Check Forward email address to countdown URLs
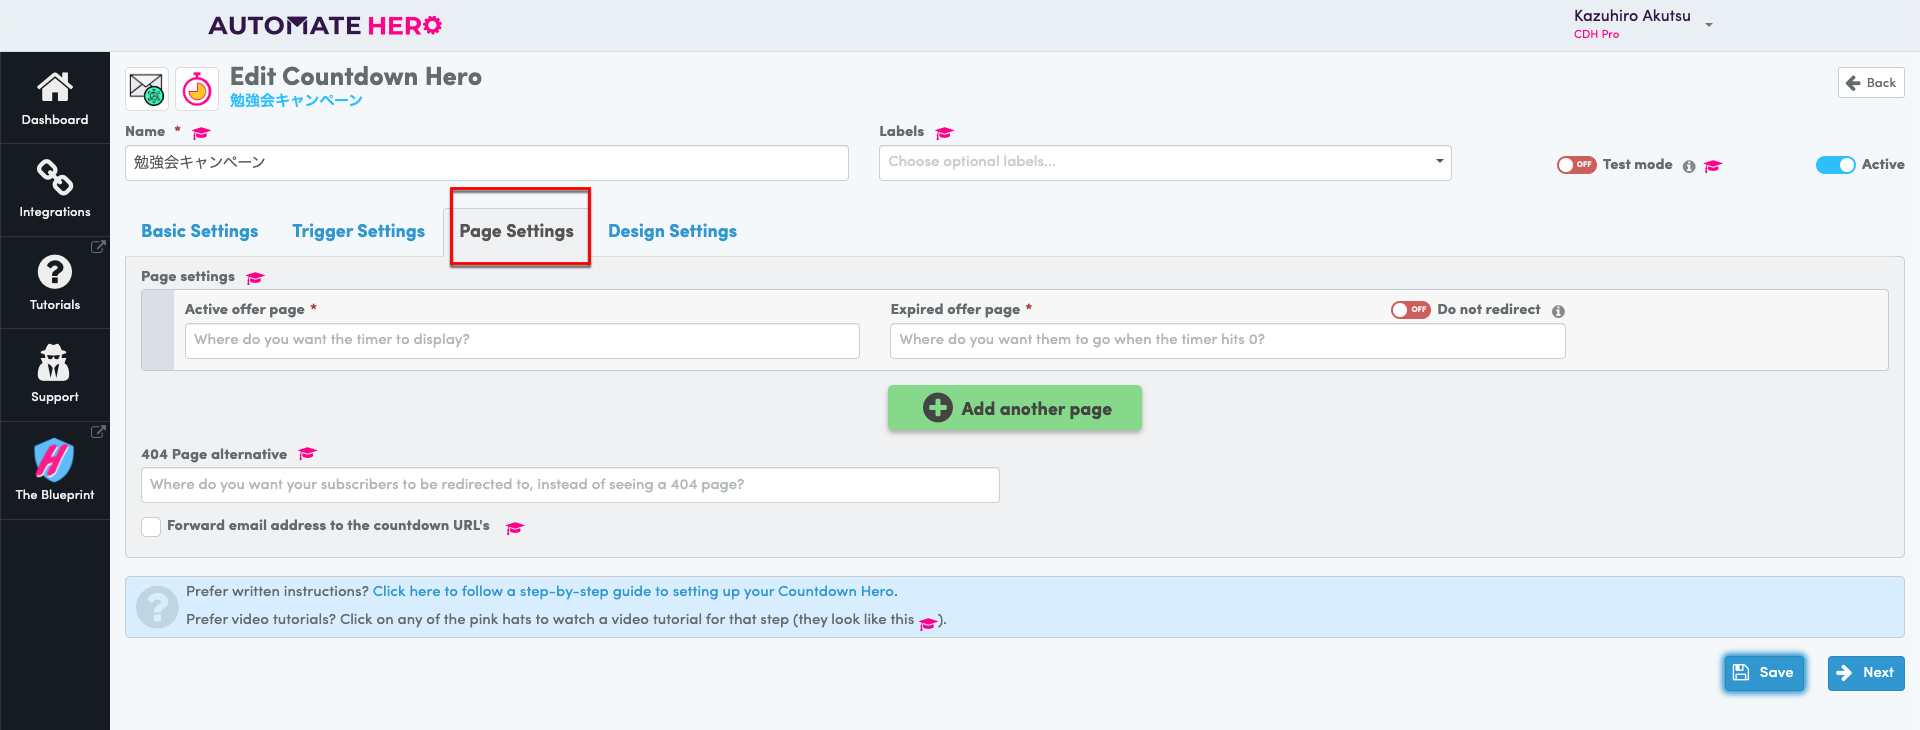The image size is (1920, 730). point(151,527)
